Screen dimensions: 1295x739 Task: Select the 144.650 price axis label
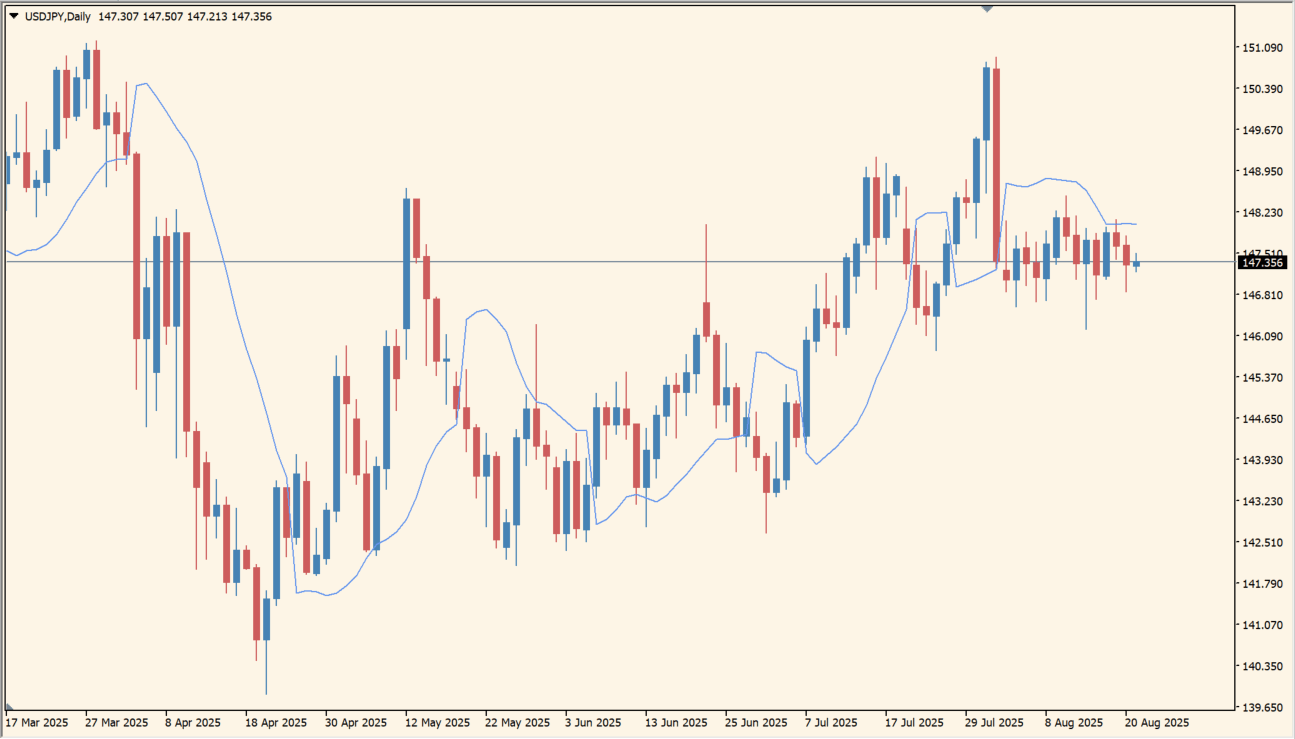tap(1263, 419)
